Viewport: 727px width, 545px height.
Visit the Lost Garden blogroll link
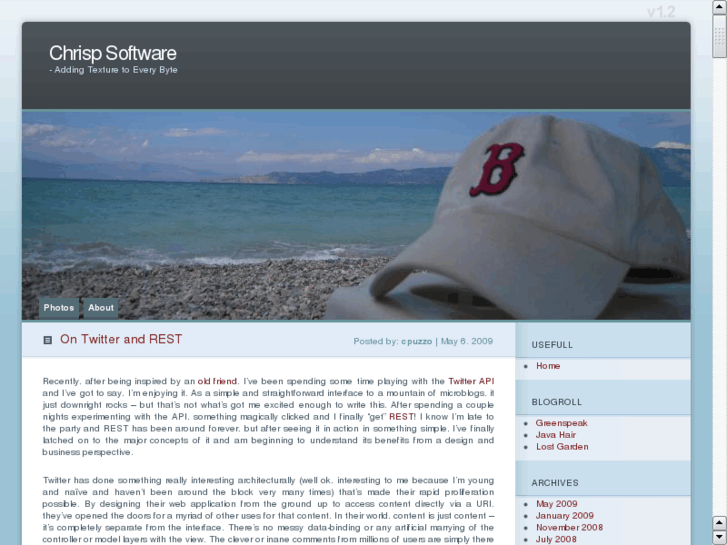coord(562,447)
